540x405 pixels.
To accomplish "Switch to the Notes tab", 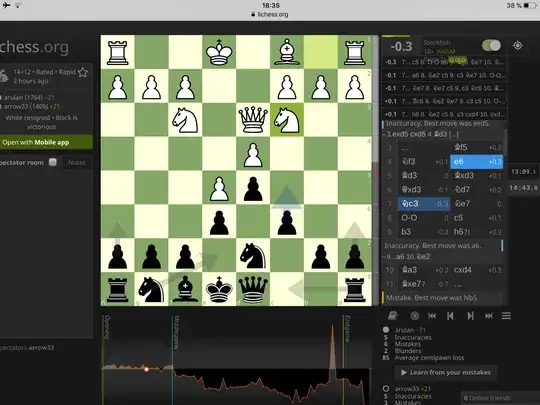I will (76, 163).
